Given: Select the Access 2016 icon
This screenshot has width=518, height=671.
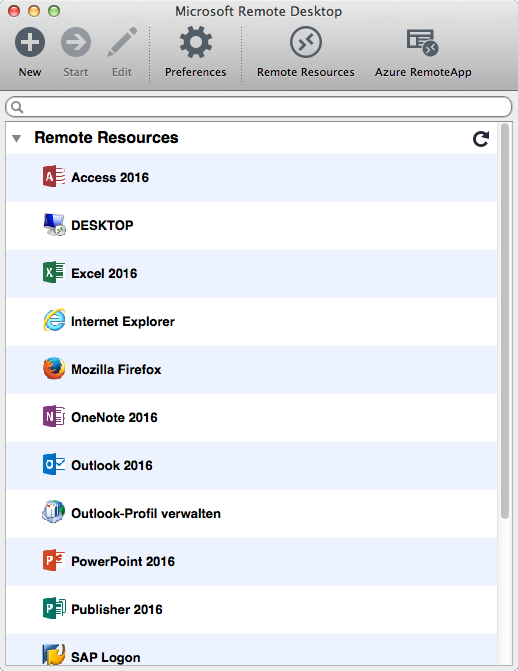Looking at the screenshot, I should [54, 177].
